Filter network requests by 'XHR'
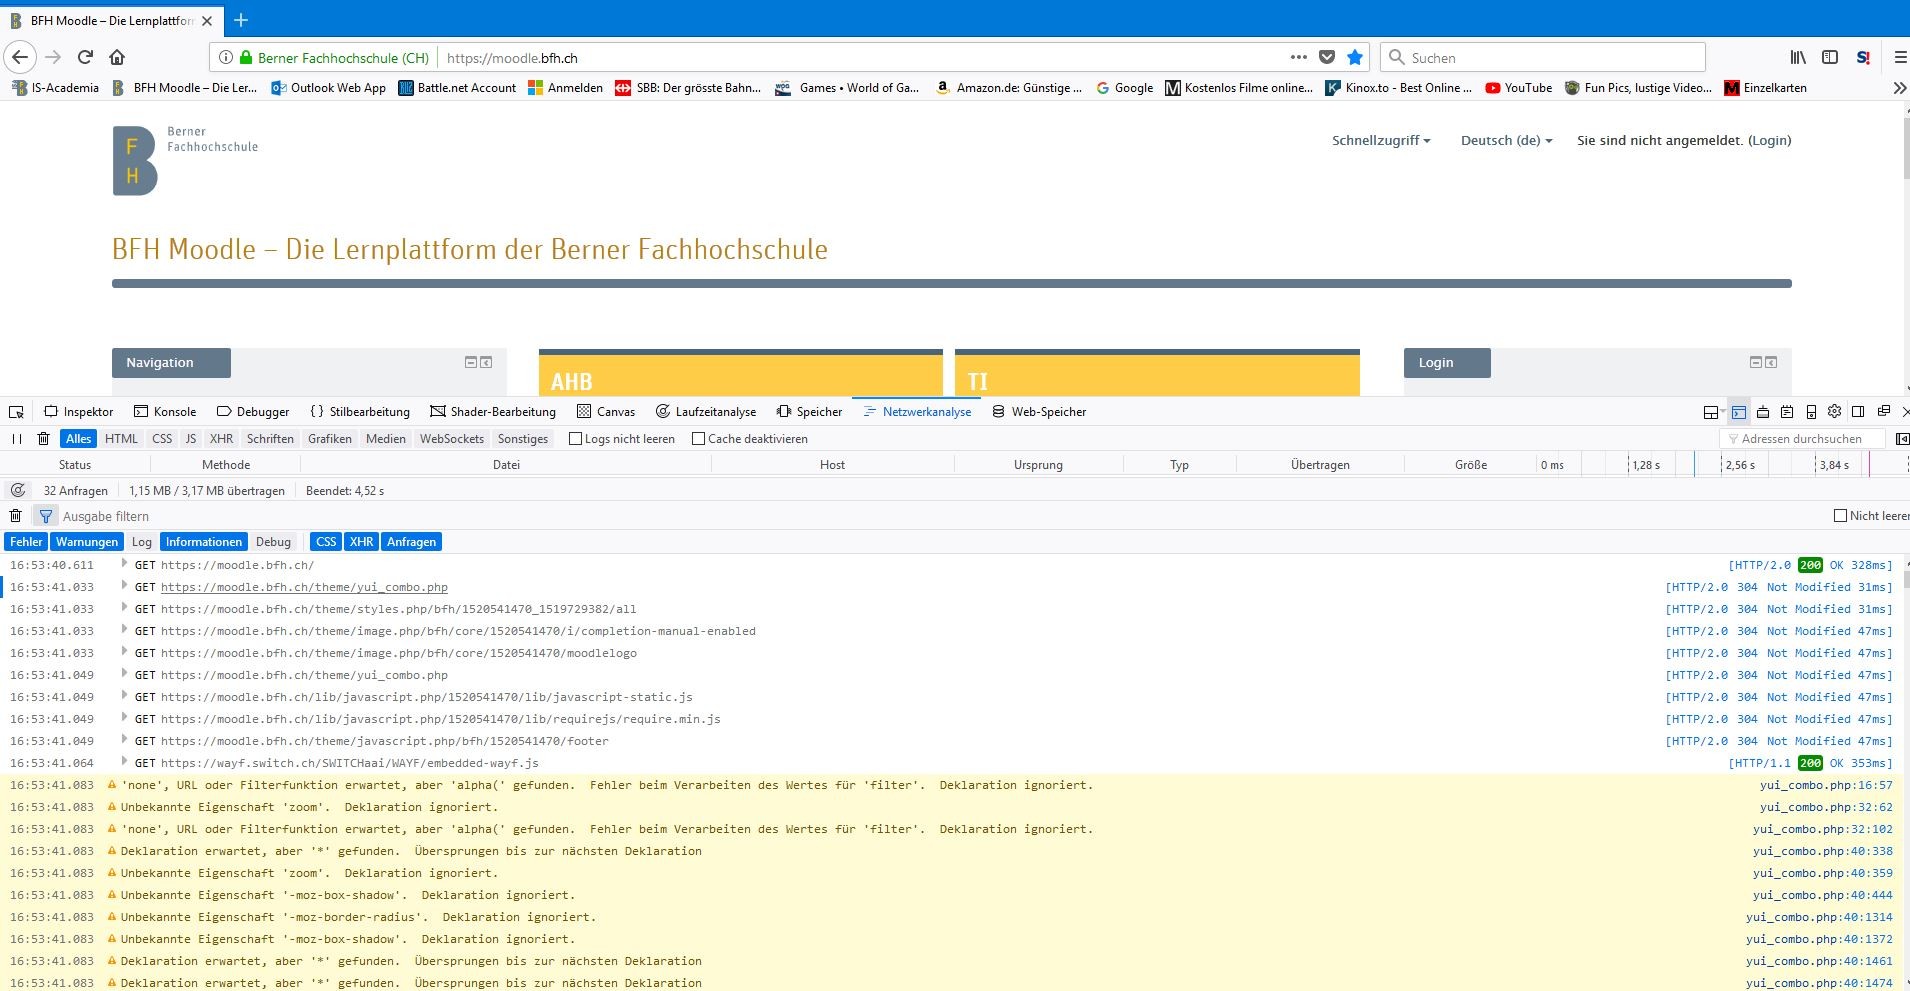Image resolution: width=1910 pixels, height=991 pixels. (x=221, y=439)
